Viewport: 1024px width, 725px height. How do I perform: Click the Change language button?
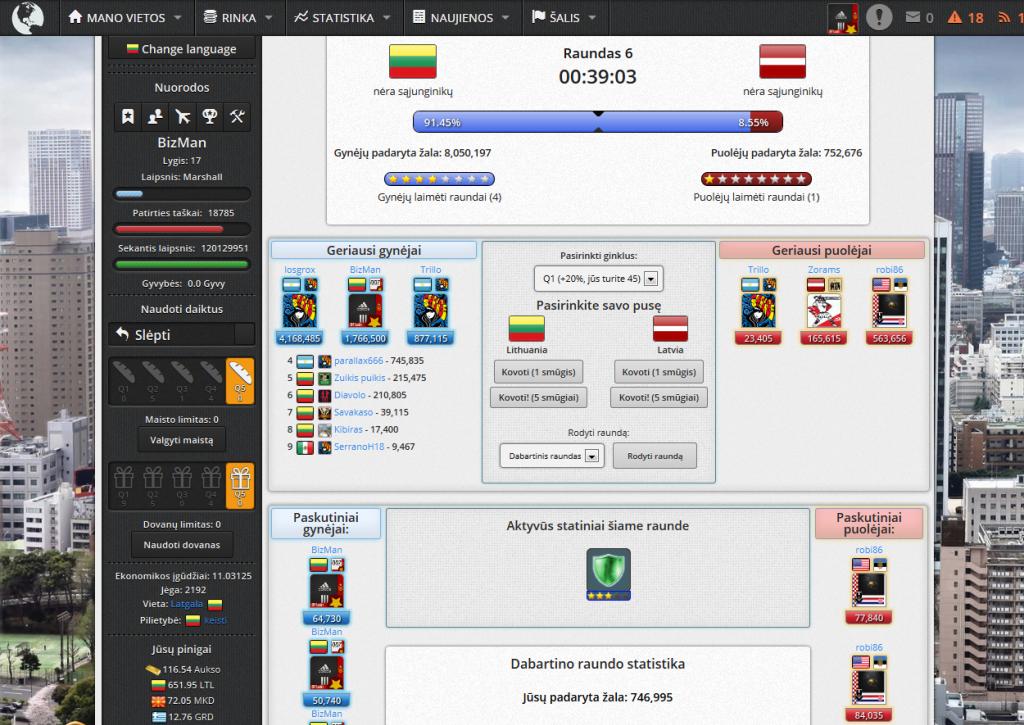pos(182,49)
